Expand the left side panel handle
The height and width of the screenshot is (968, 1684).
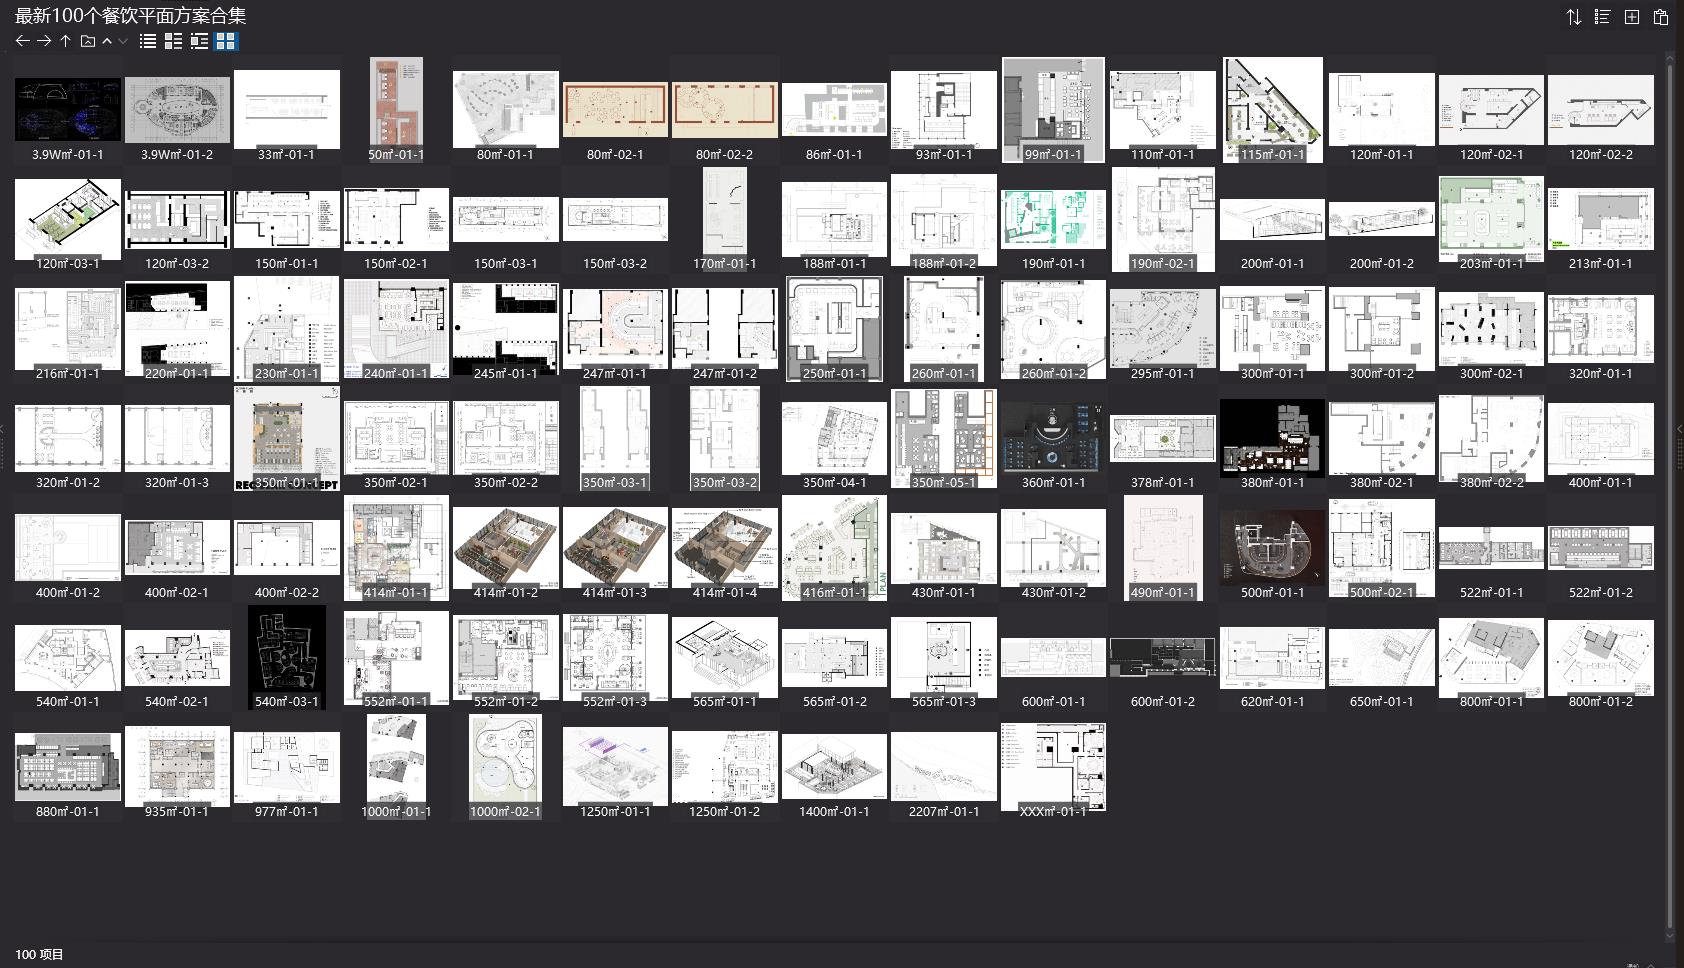coord(3,430)
